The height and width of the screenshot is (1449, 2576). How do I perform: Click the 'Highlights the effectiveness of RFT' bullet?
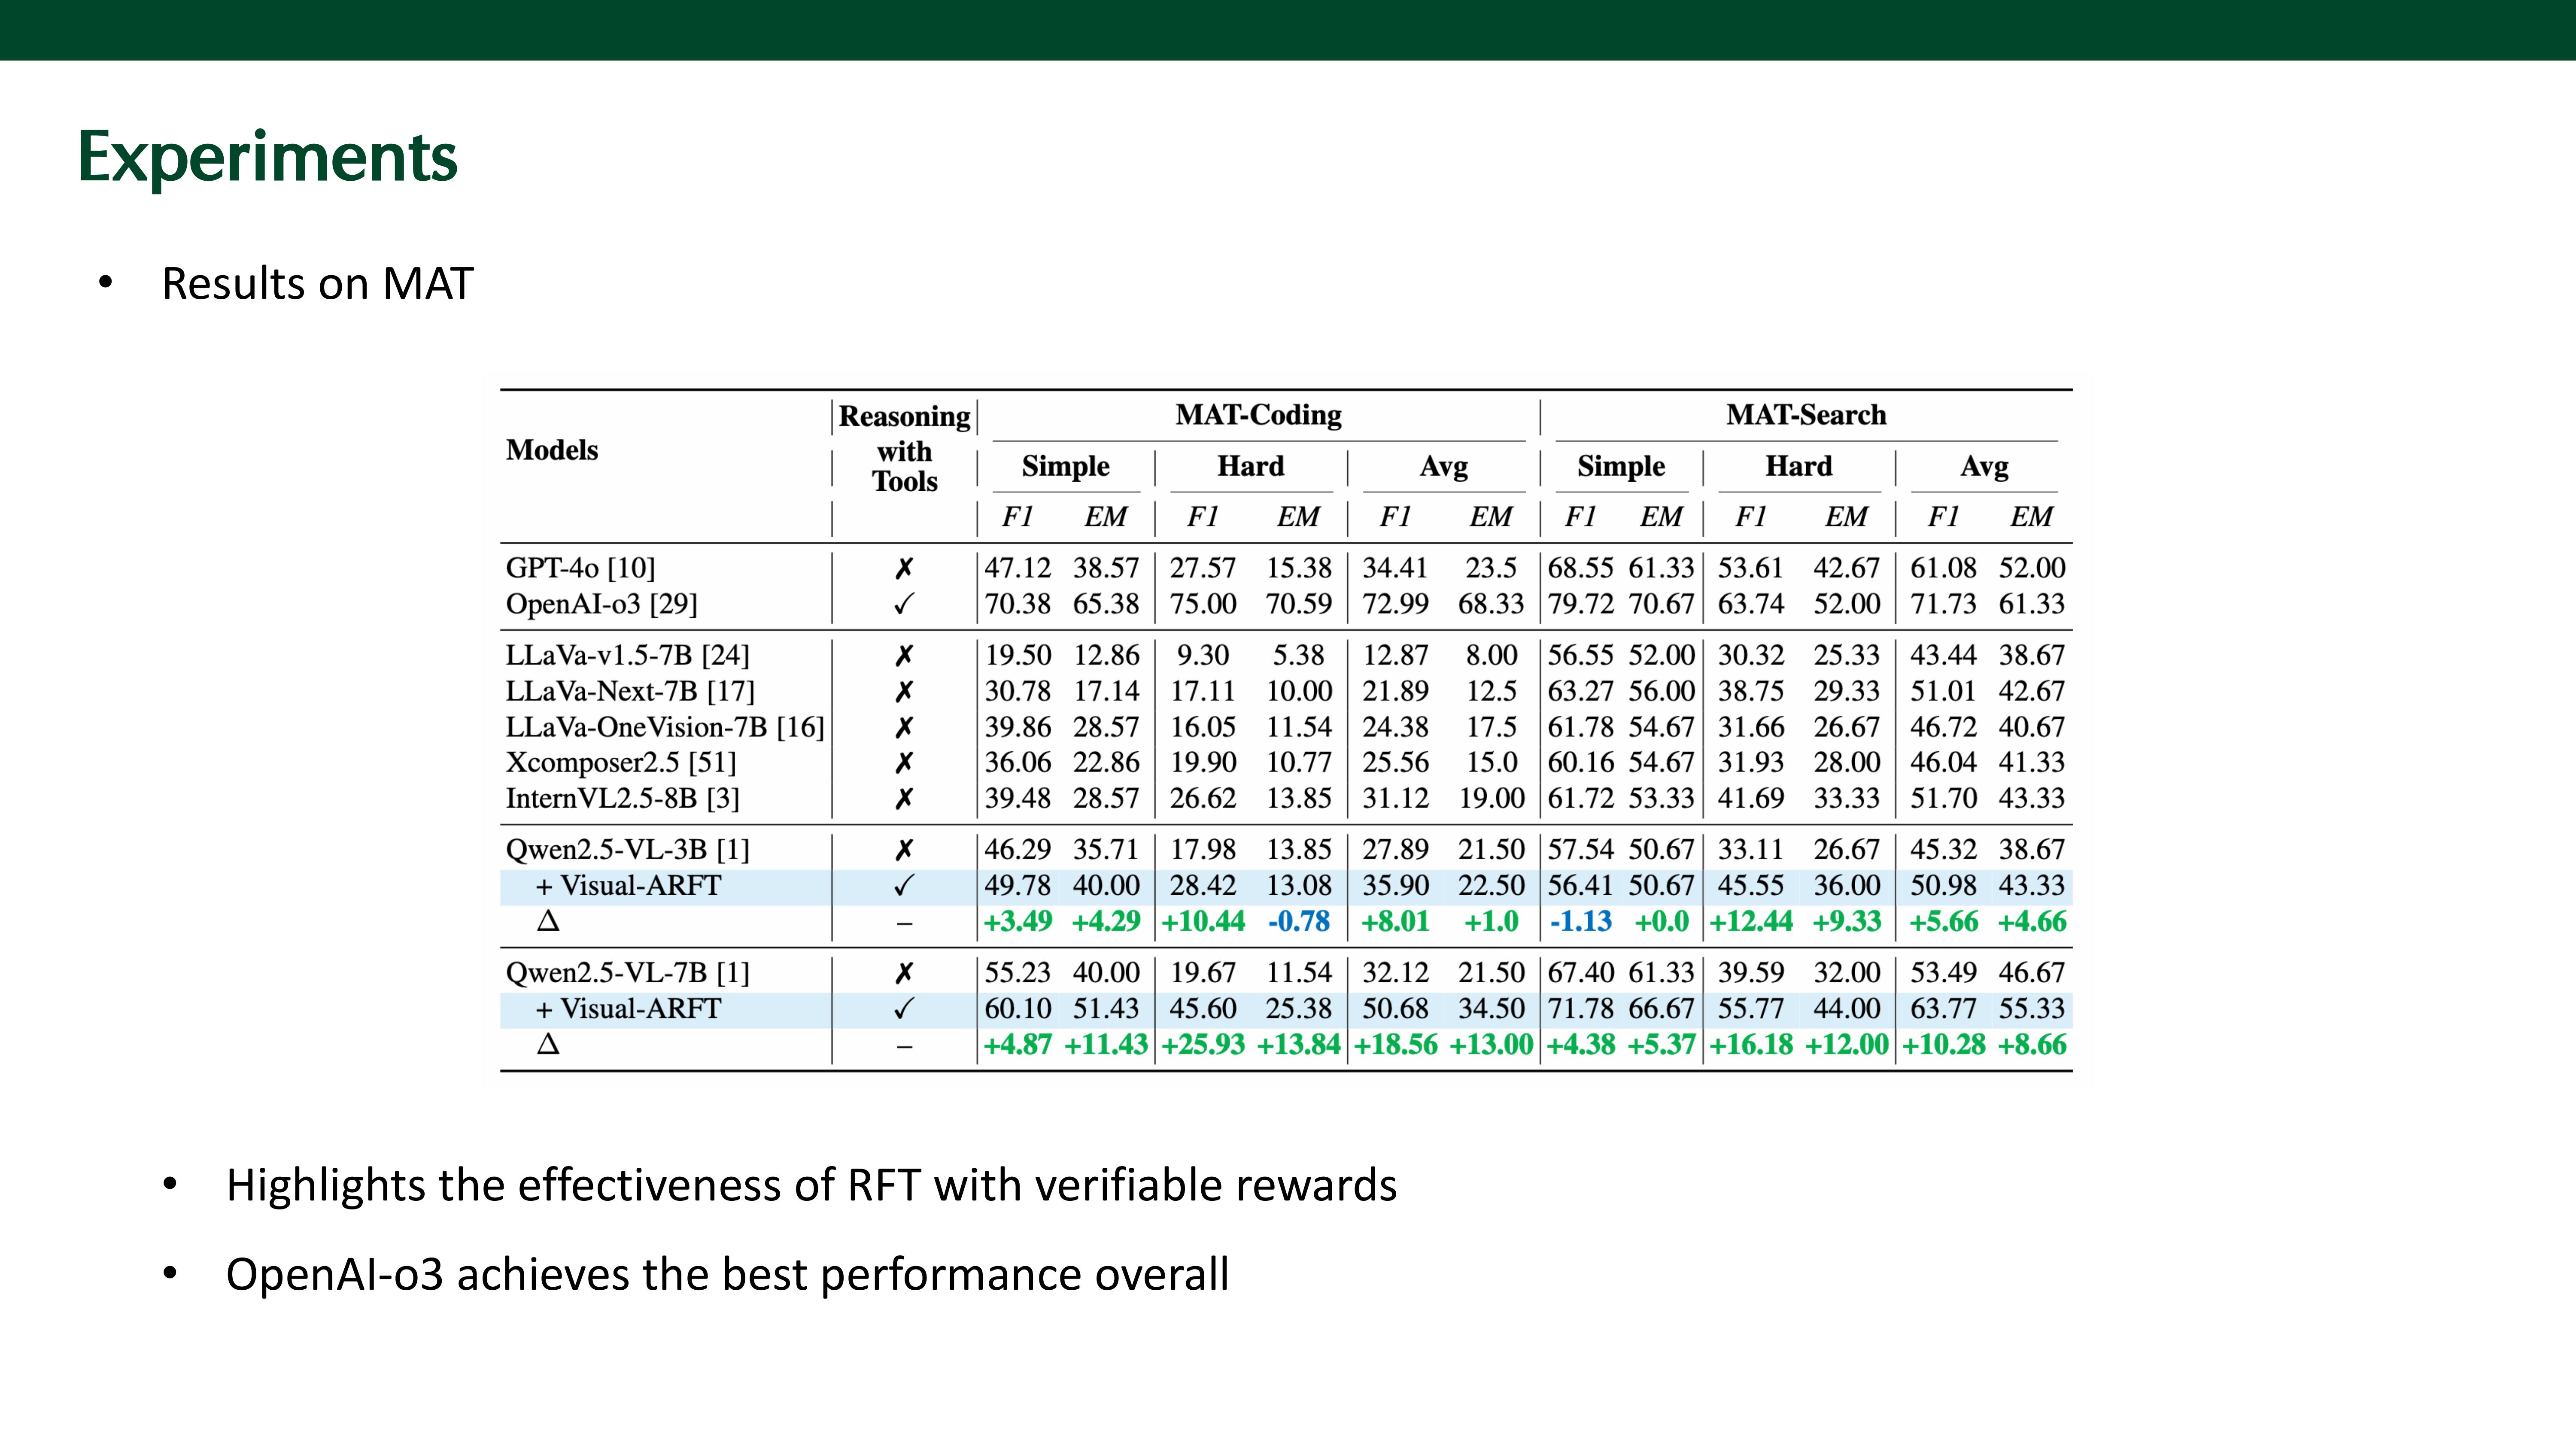click(x=811, y=1185)
